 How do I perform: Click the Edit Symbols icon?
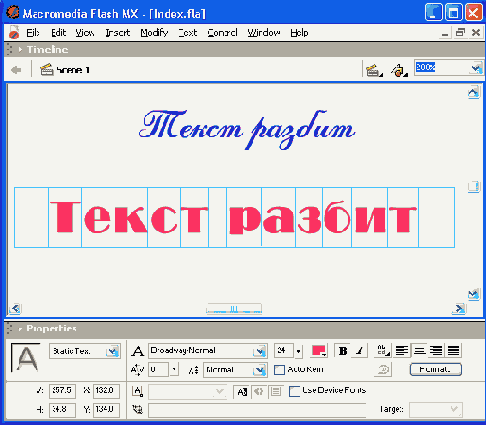point(399,70)
